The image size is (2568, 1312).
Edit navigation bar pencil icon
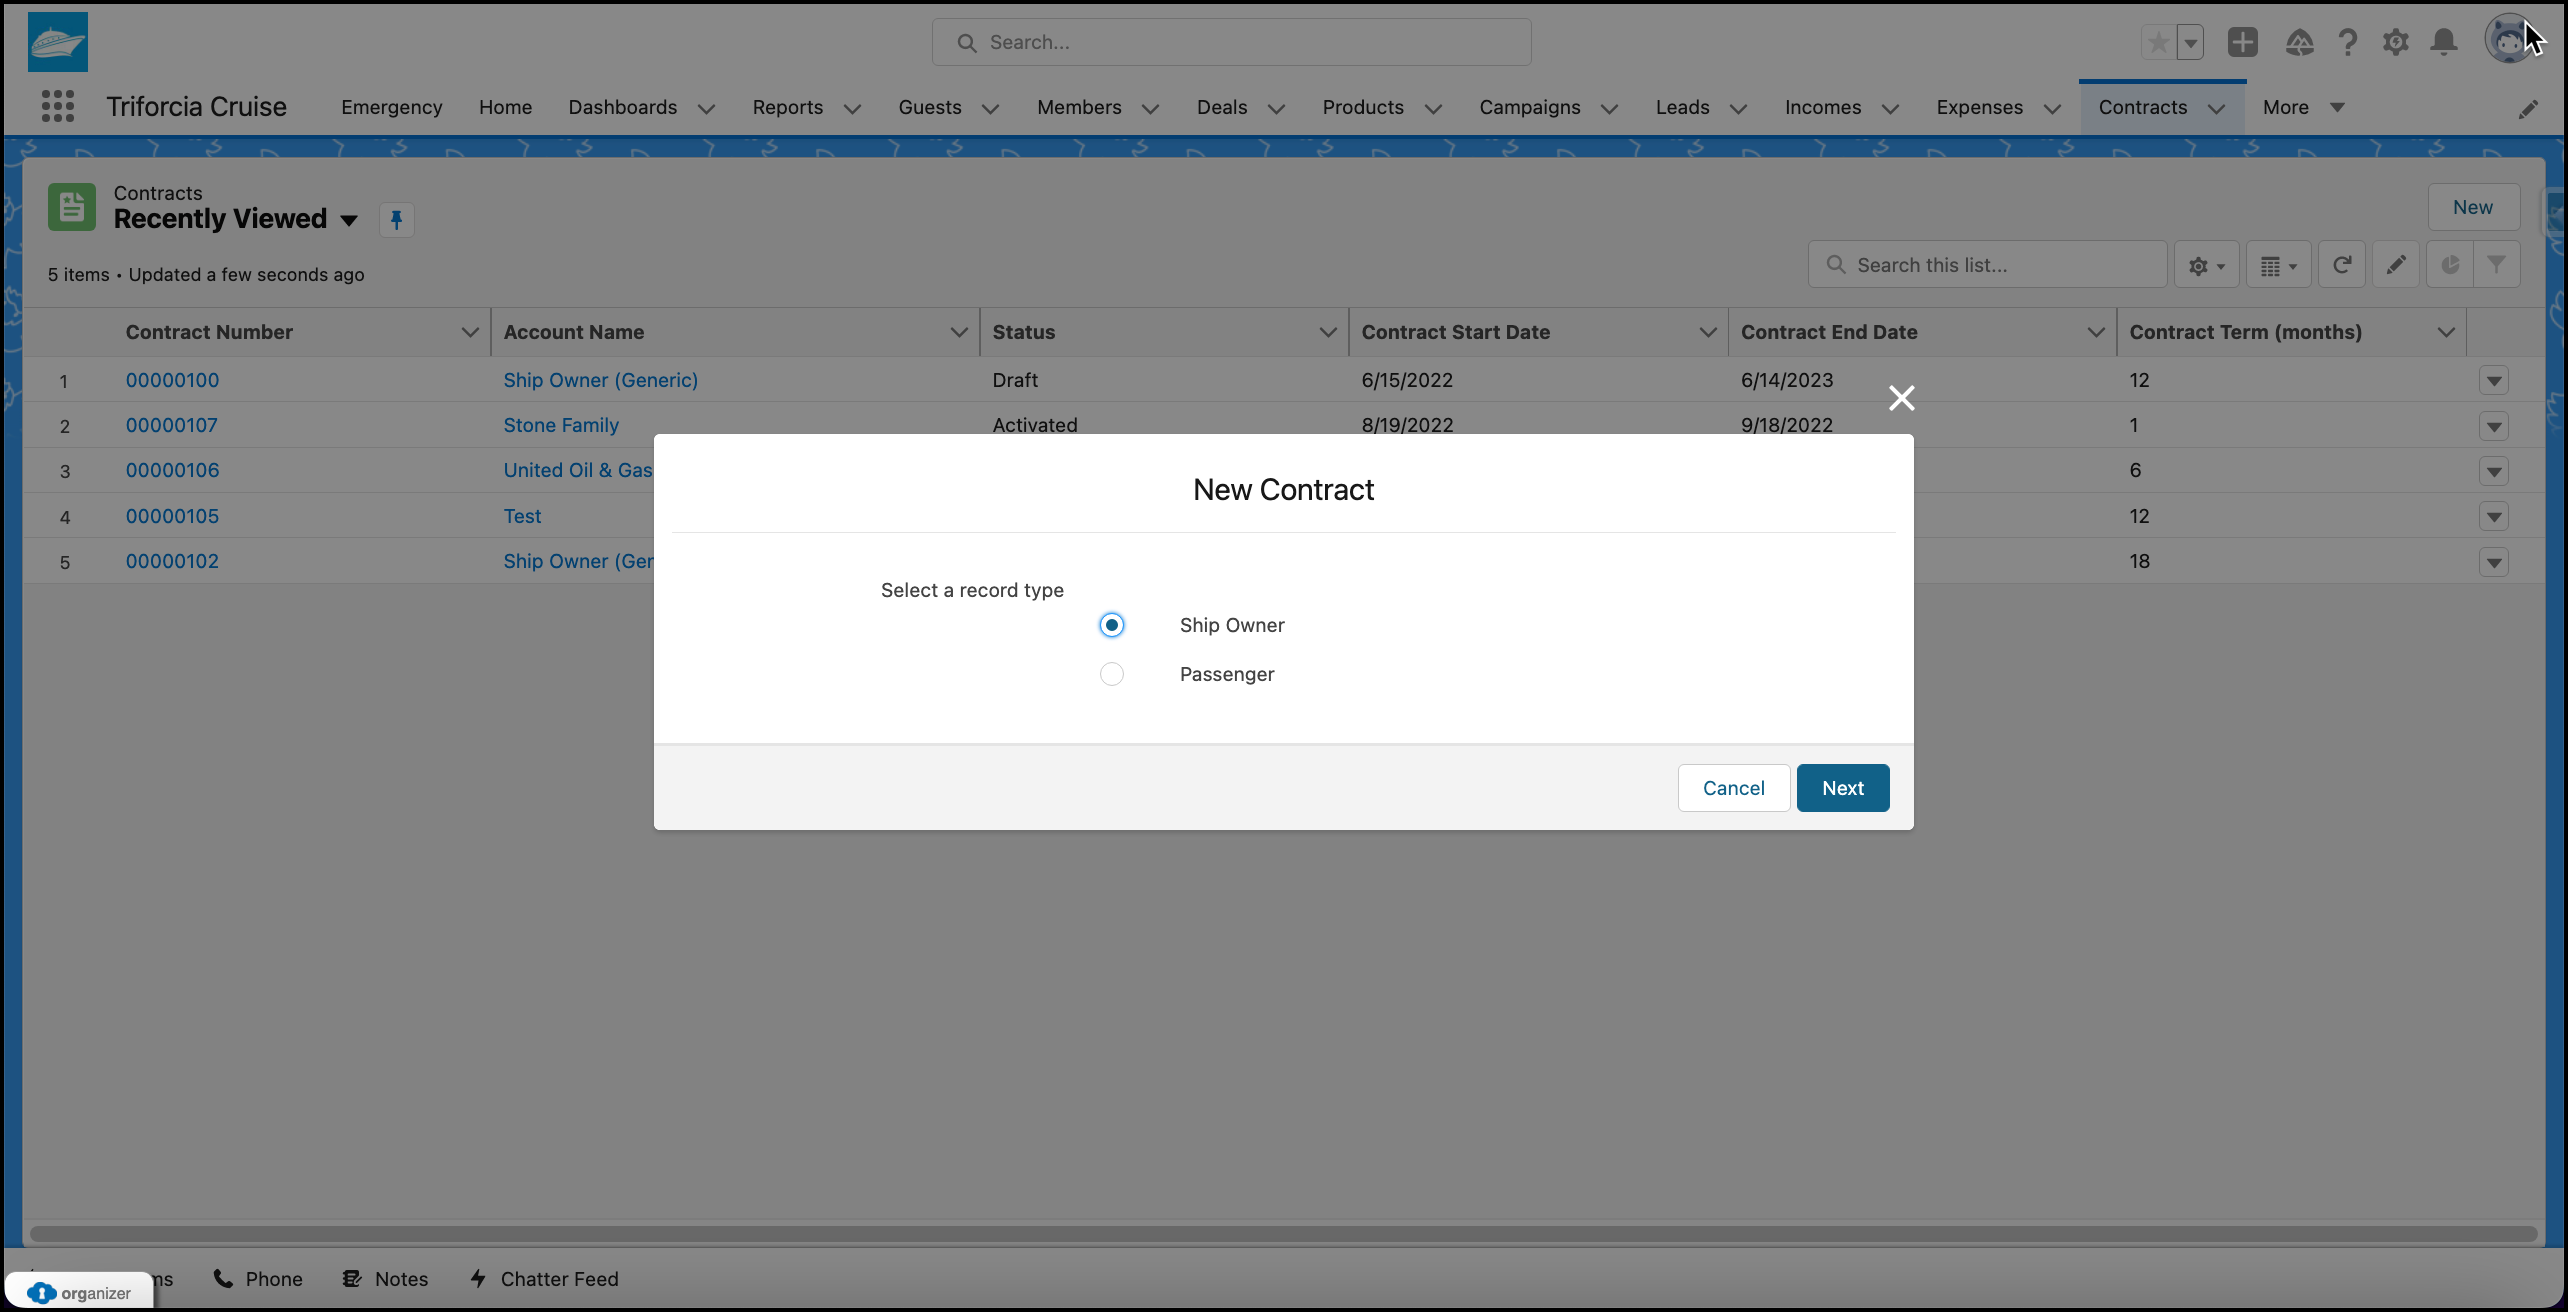2527,108
